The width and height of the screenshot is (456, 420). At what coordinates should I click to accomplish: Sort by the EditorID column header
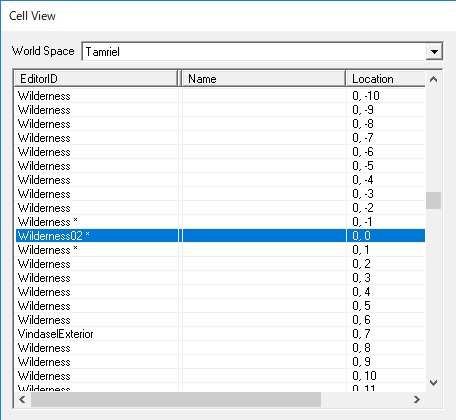(96, 79)
